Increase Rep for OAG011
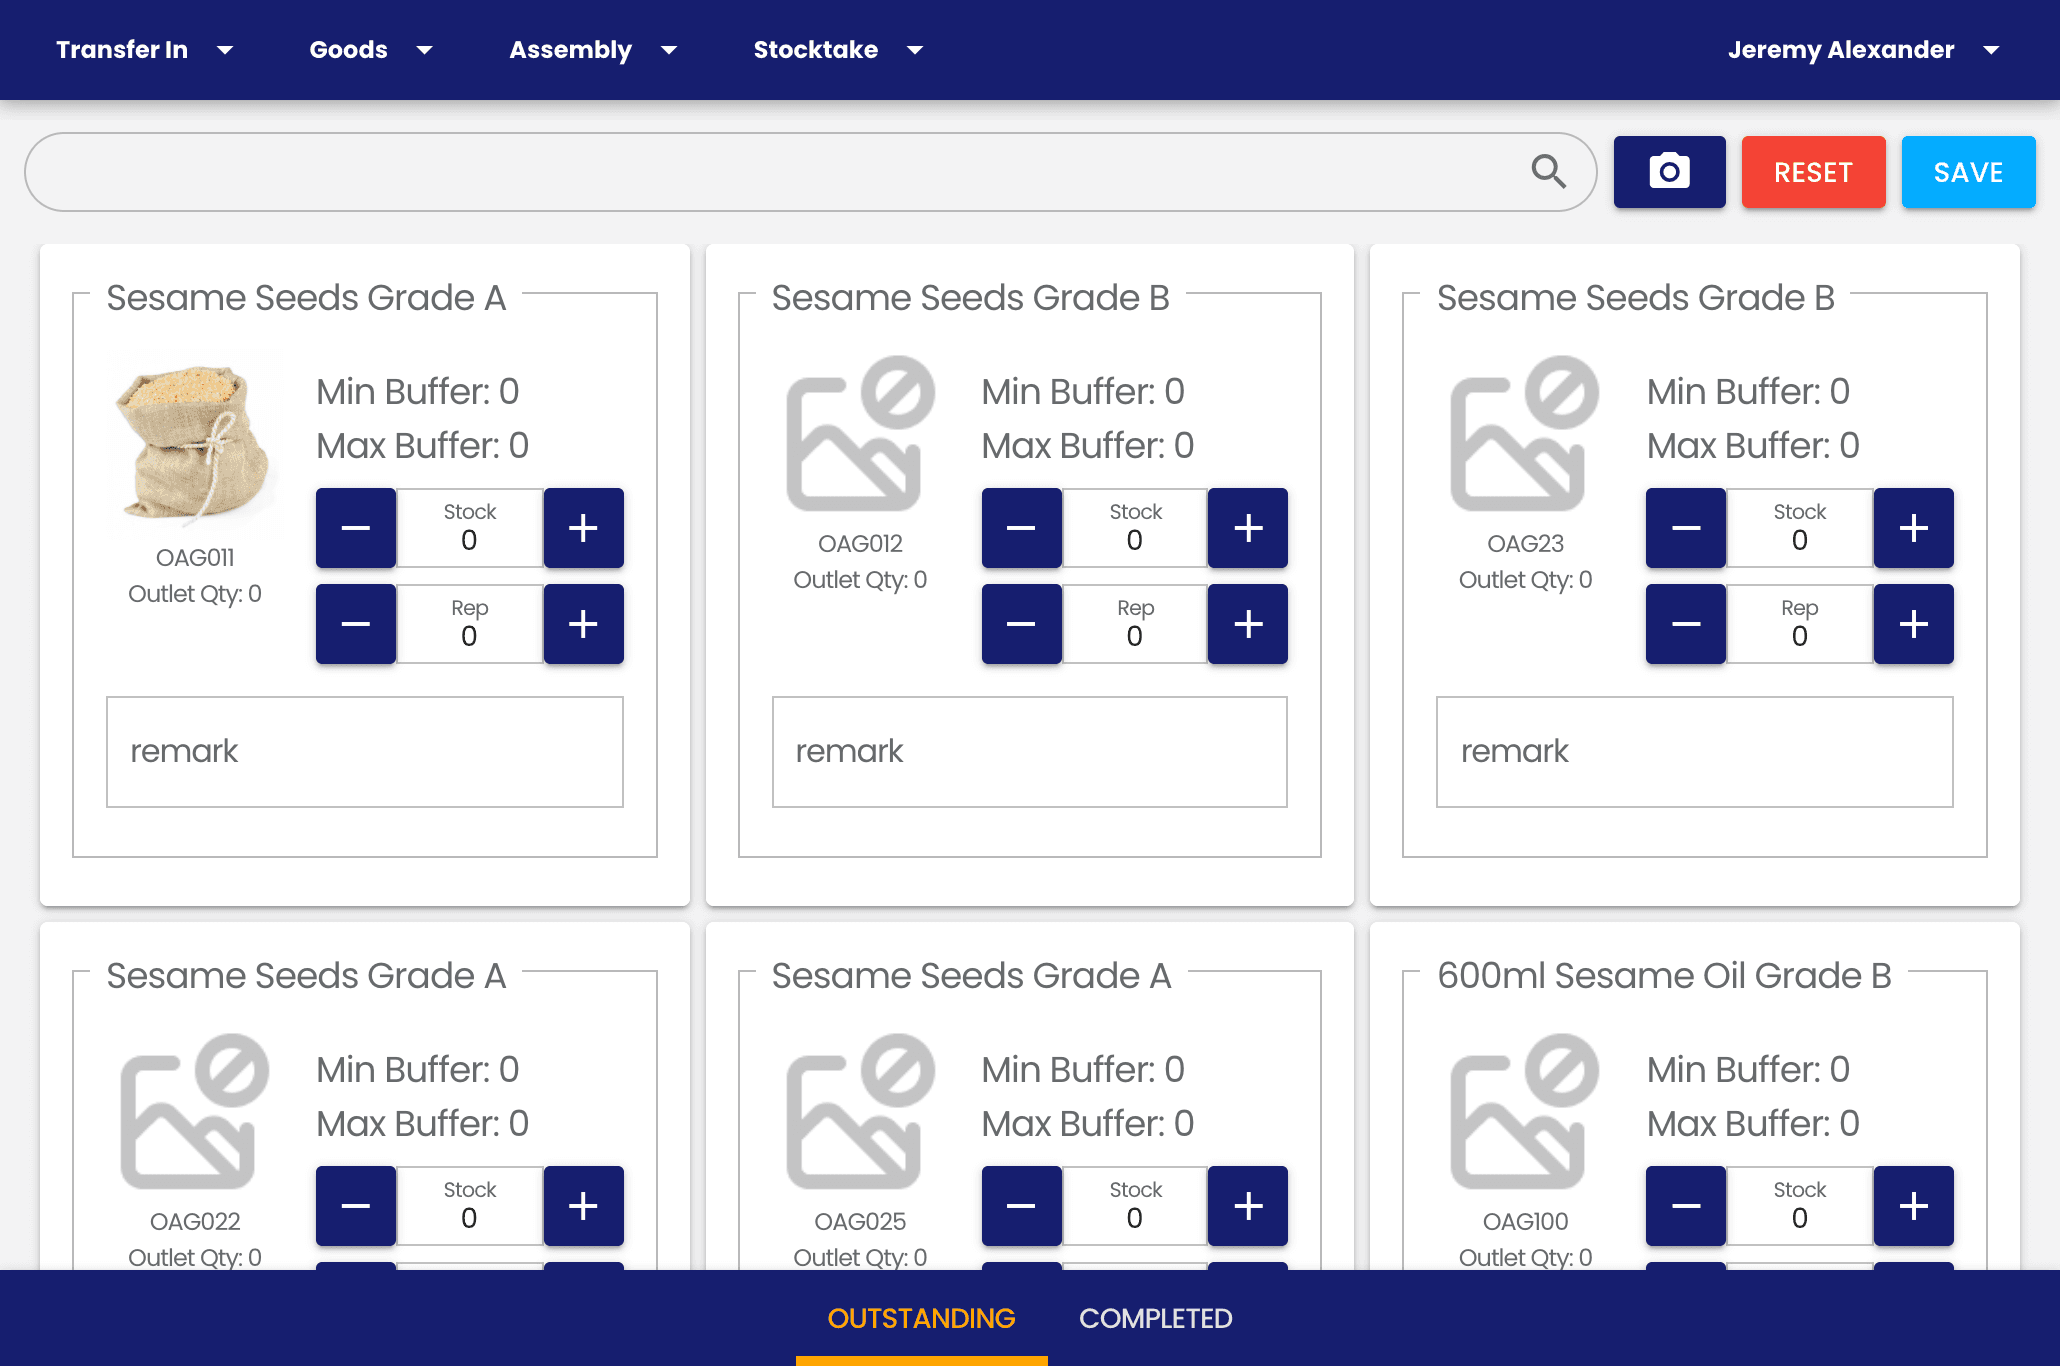Image resolution: width=2060 pixels, height=1366 pixels. click(584, 624)
